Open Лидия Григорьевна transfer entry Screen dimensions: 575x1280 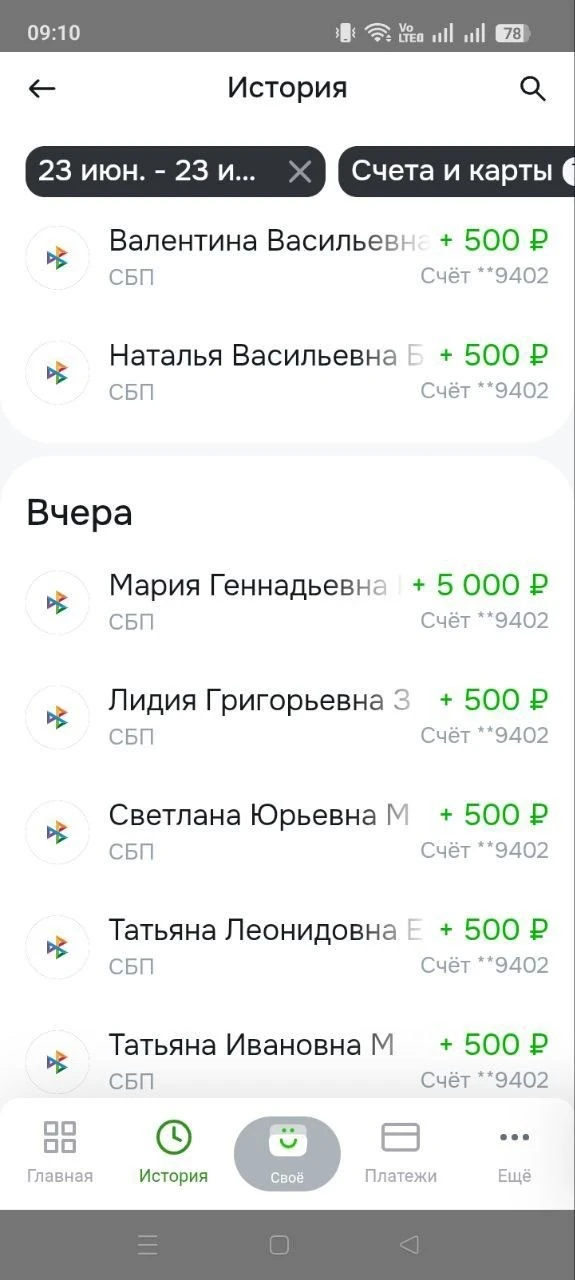pyautogui.click(x=287, y=716)
